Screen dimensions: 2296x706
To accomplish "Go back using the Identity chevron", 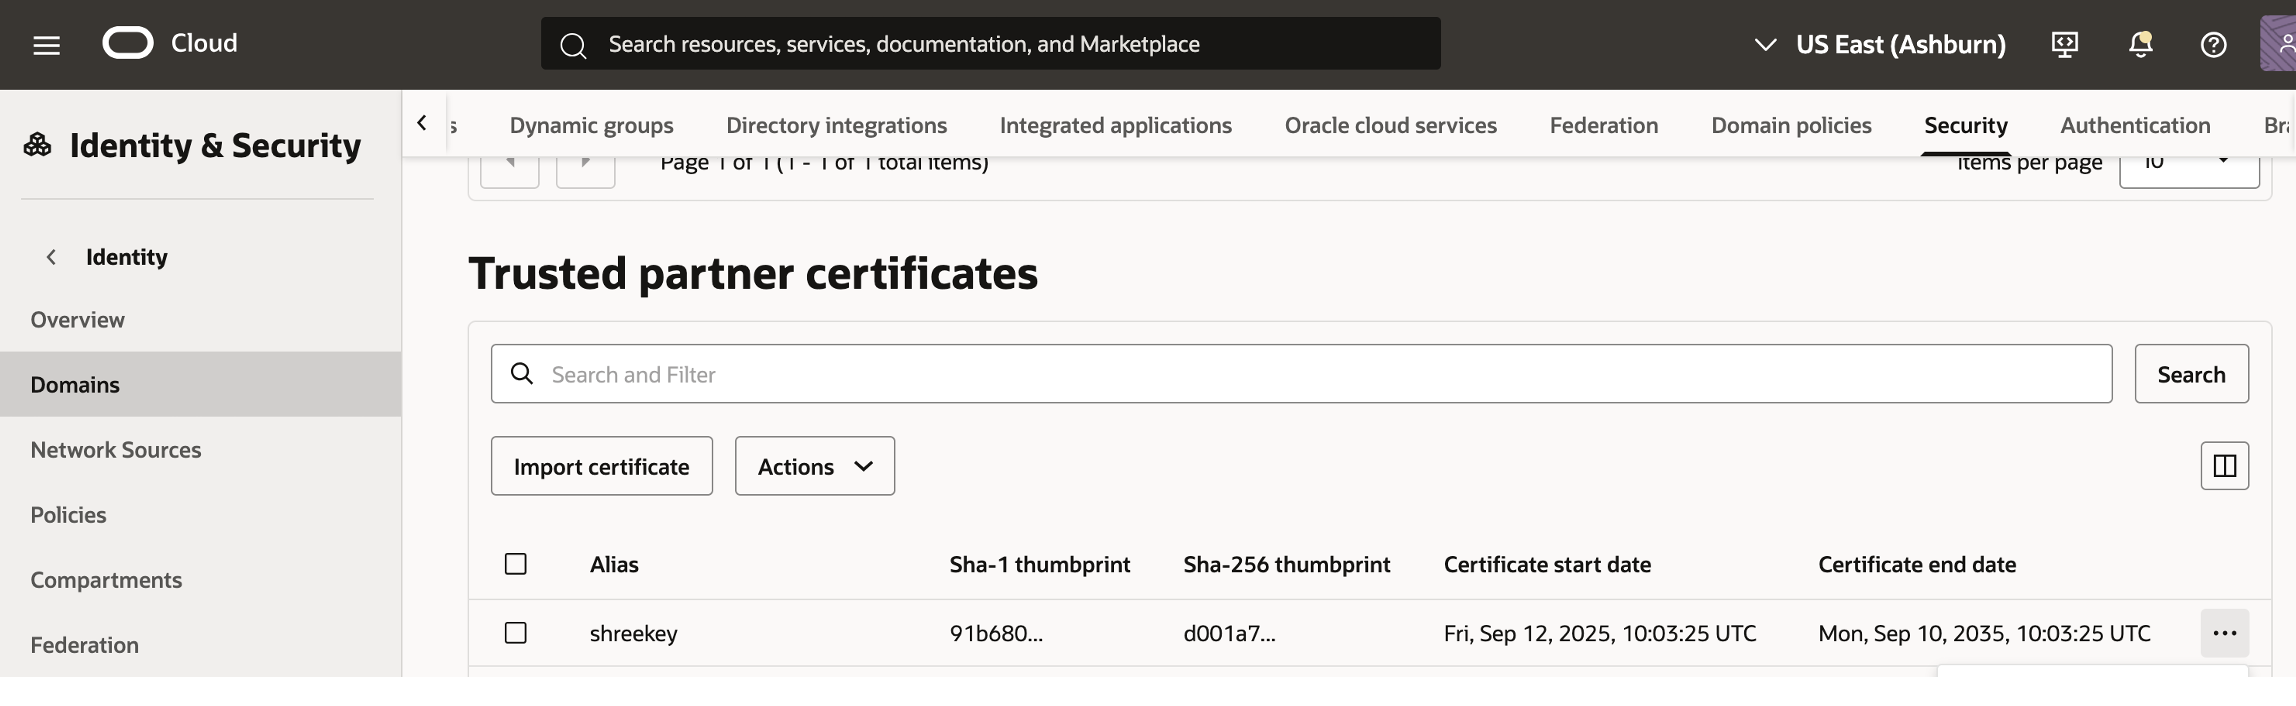I will 51,257.
